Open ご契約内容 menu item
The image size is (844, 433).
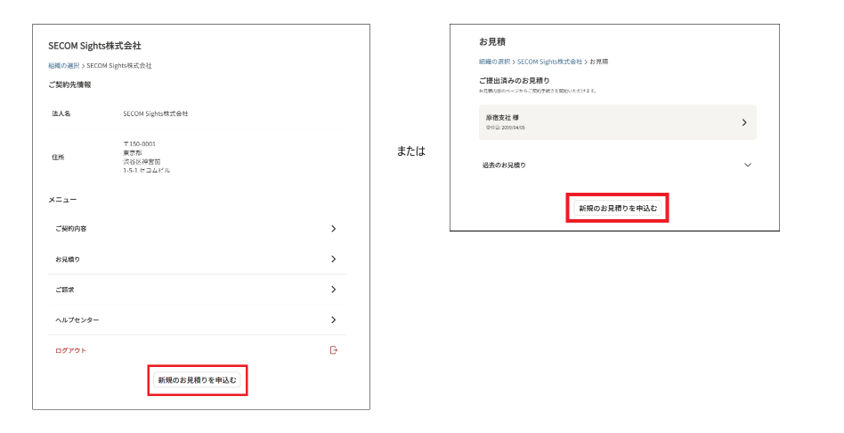pos(197,228)
